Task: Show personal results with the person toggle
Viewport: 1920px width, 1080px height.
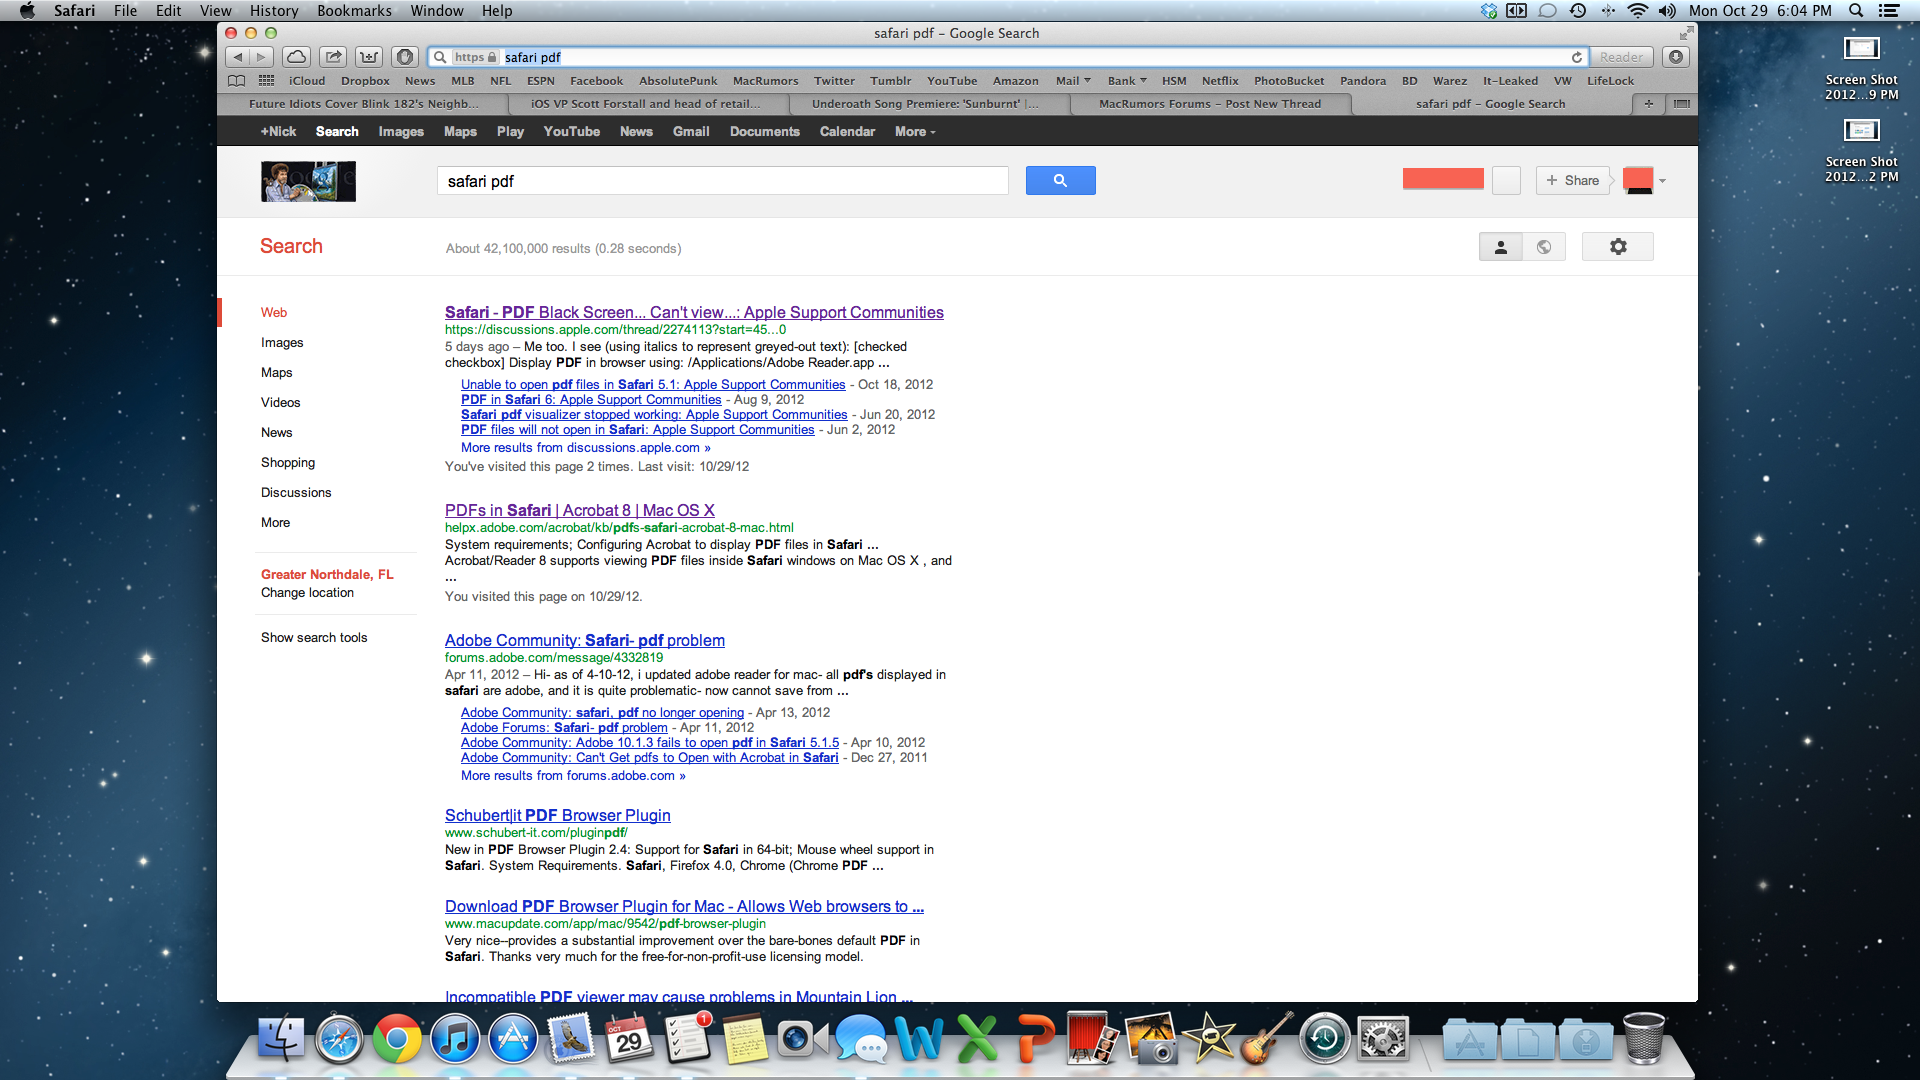Action: (1500, 247)
